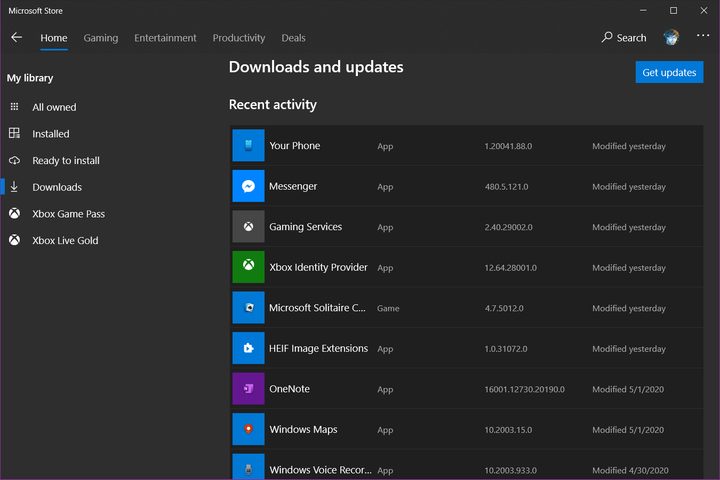Viewport: 720px width, 480px height.
Task: Switch to the Deals tab
Action: pyautogui.click(x=293, y=38)
